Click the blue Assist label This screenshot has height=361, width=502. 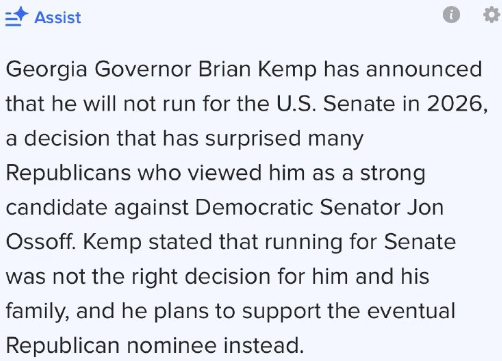58,18
